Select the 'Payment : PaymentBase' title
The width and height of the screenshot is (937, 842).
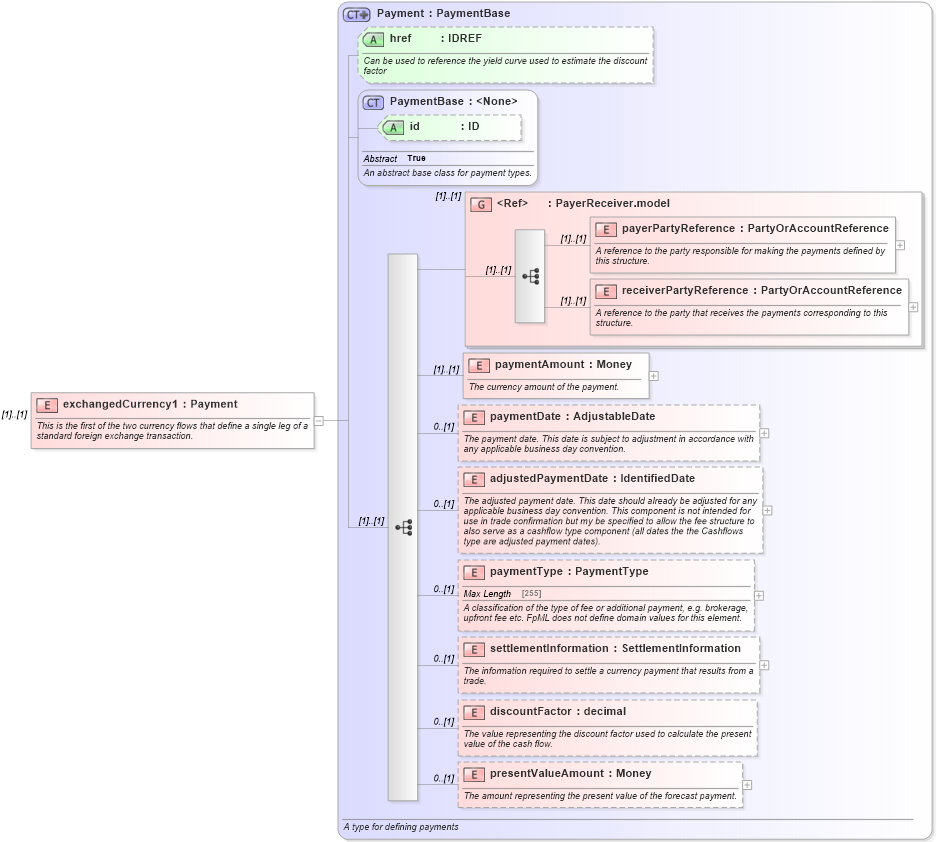point(443,14)
